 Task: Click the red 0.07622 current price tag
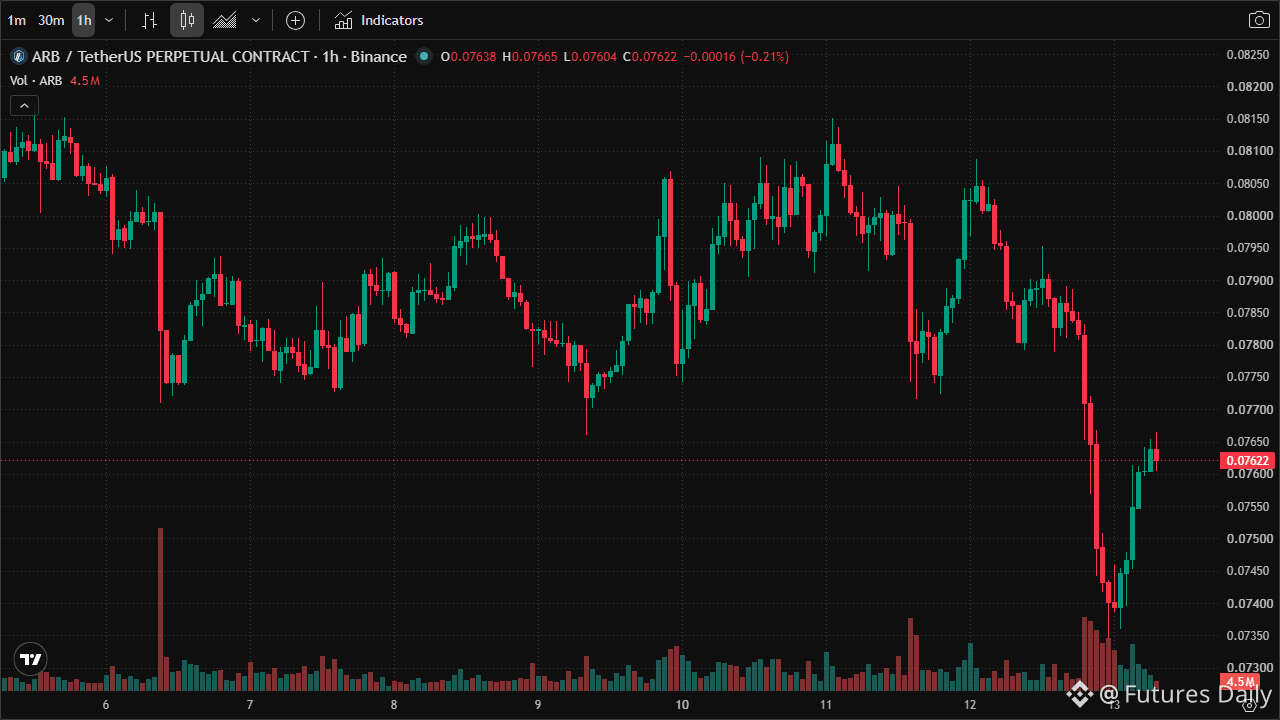(1246, 461)
